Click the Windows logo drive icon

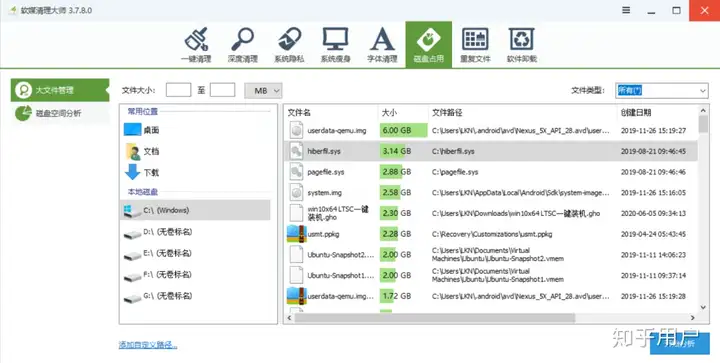[x=132, y=211]
